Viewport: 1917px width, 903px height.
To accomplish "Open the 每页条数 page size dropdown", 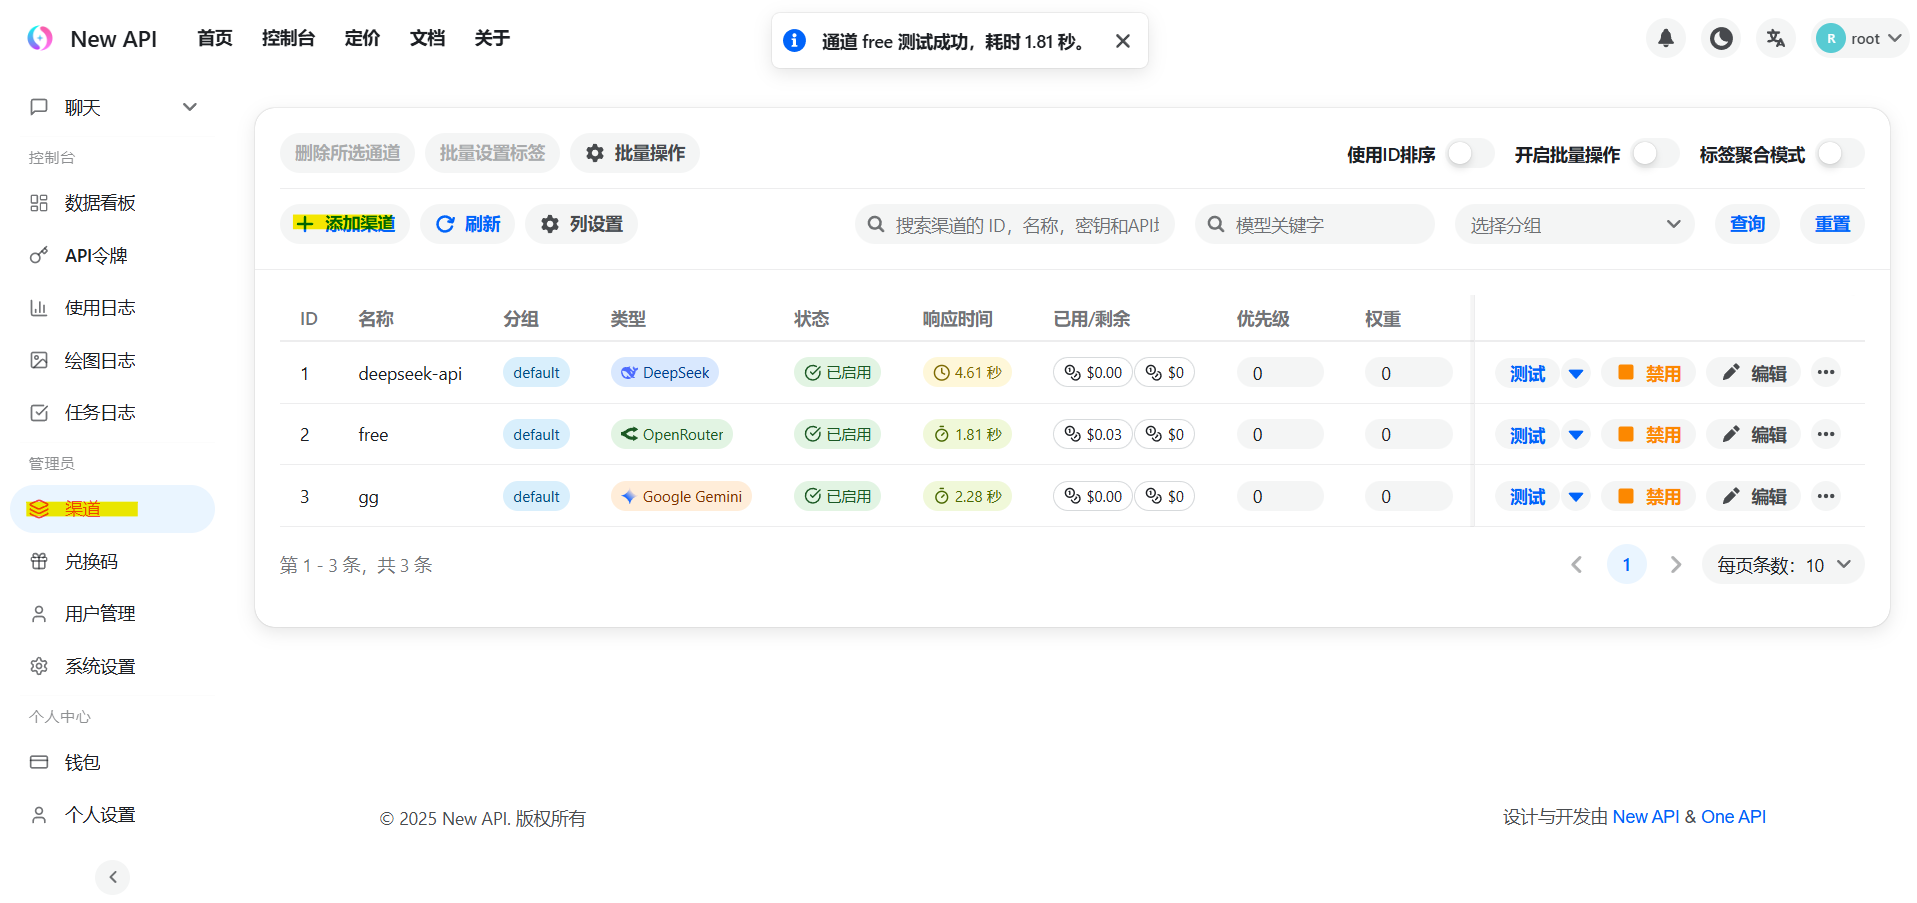I will coord(1783,565).
